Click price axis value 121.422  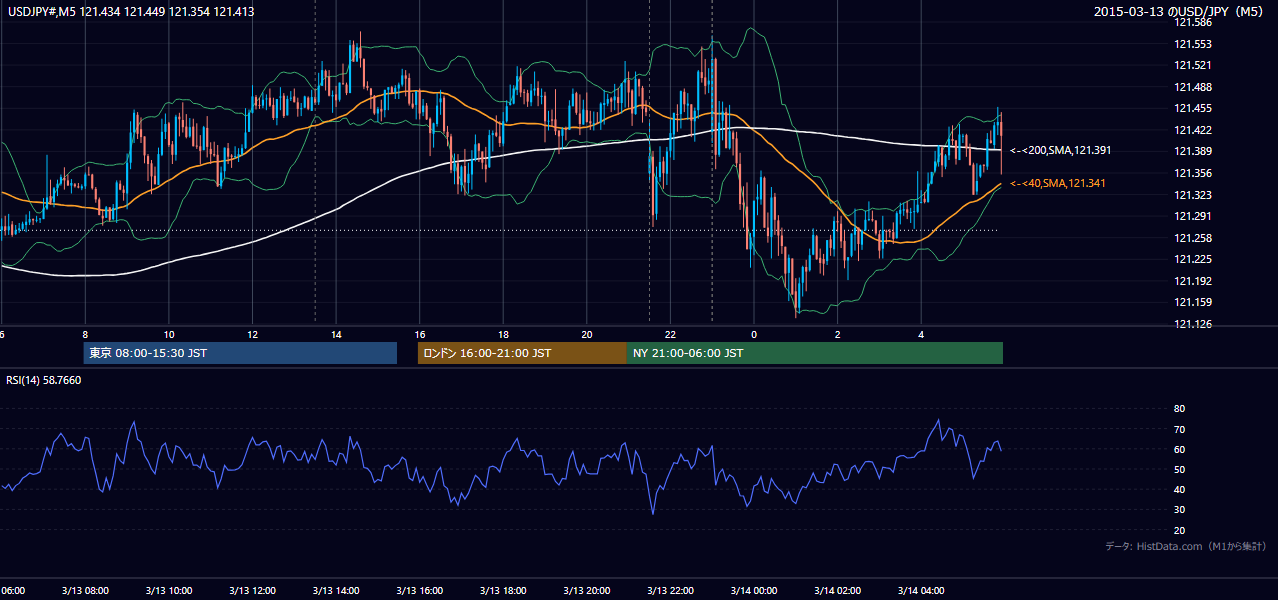pyautogui.click(x=1192, y=130)
